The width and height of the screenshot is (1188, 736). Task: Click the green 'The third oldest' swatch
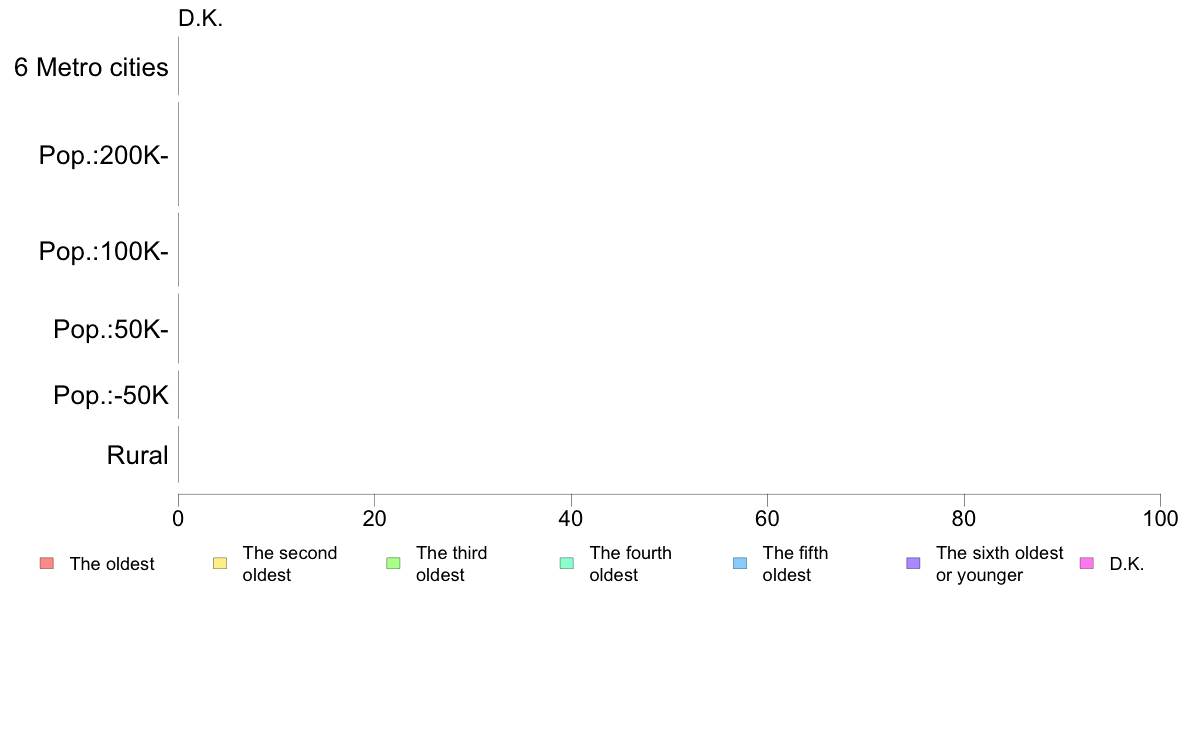pyautogui.click(x=393, y=563)
